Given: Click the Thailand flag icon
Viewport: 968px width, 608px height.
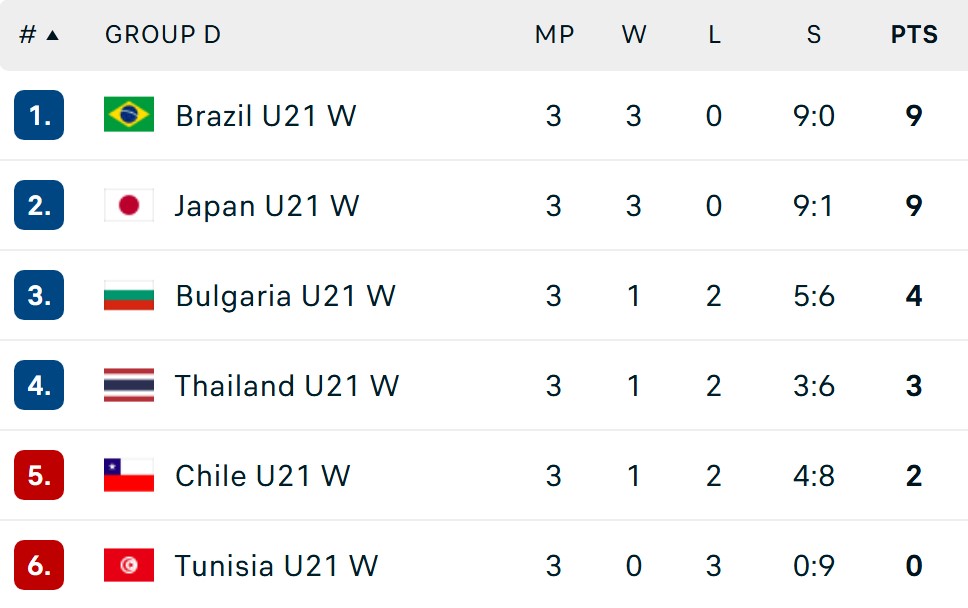Looking at the screenshot, I should [x=128, y=385].
